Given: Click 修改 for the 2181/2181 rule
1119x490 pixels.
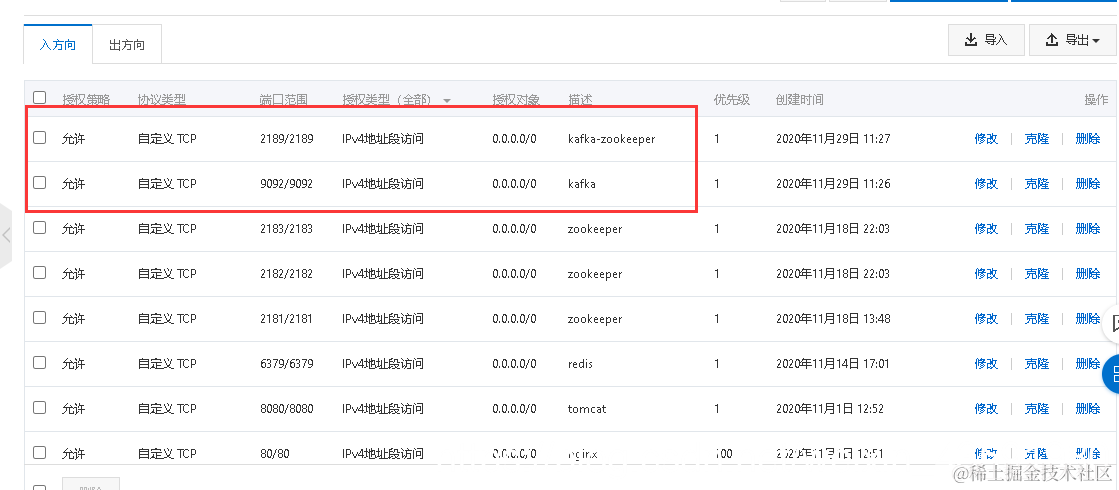Looking at the screenshot, I should click(986, 319).
